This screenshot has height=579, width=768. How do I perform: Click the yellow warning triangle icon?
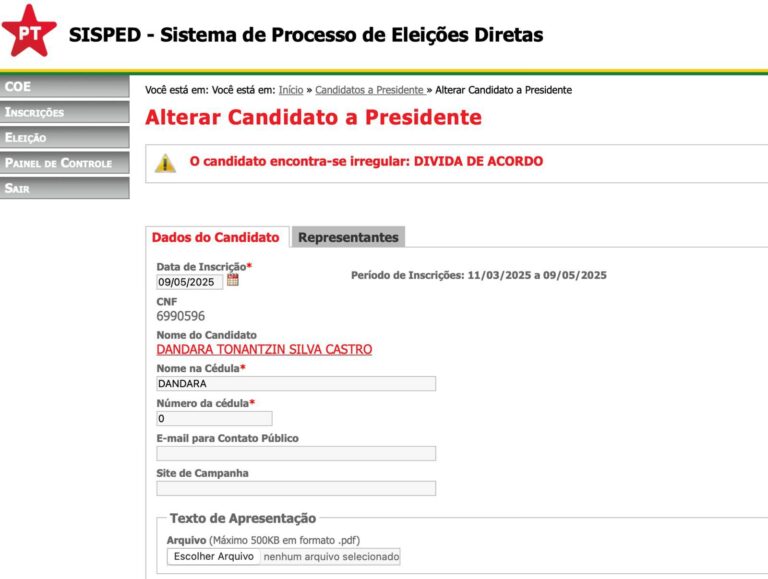[165, 162]
